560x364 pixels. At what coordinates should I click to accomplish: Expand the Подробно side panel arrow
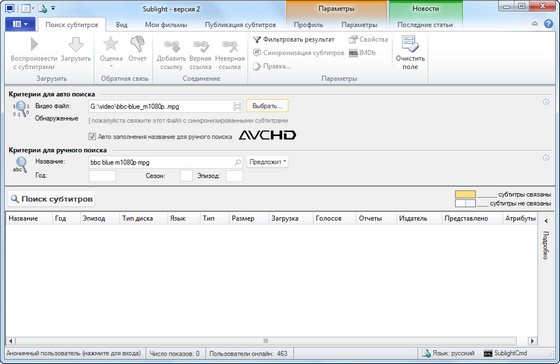(x=546, y=221)
